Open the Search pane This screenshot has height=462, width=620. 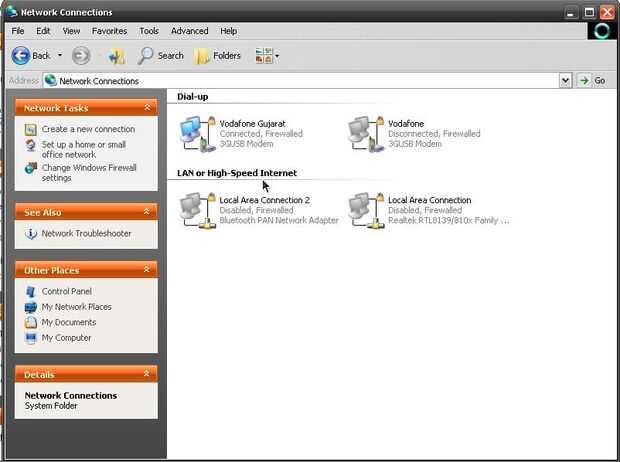[x=161, y=56]
